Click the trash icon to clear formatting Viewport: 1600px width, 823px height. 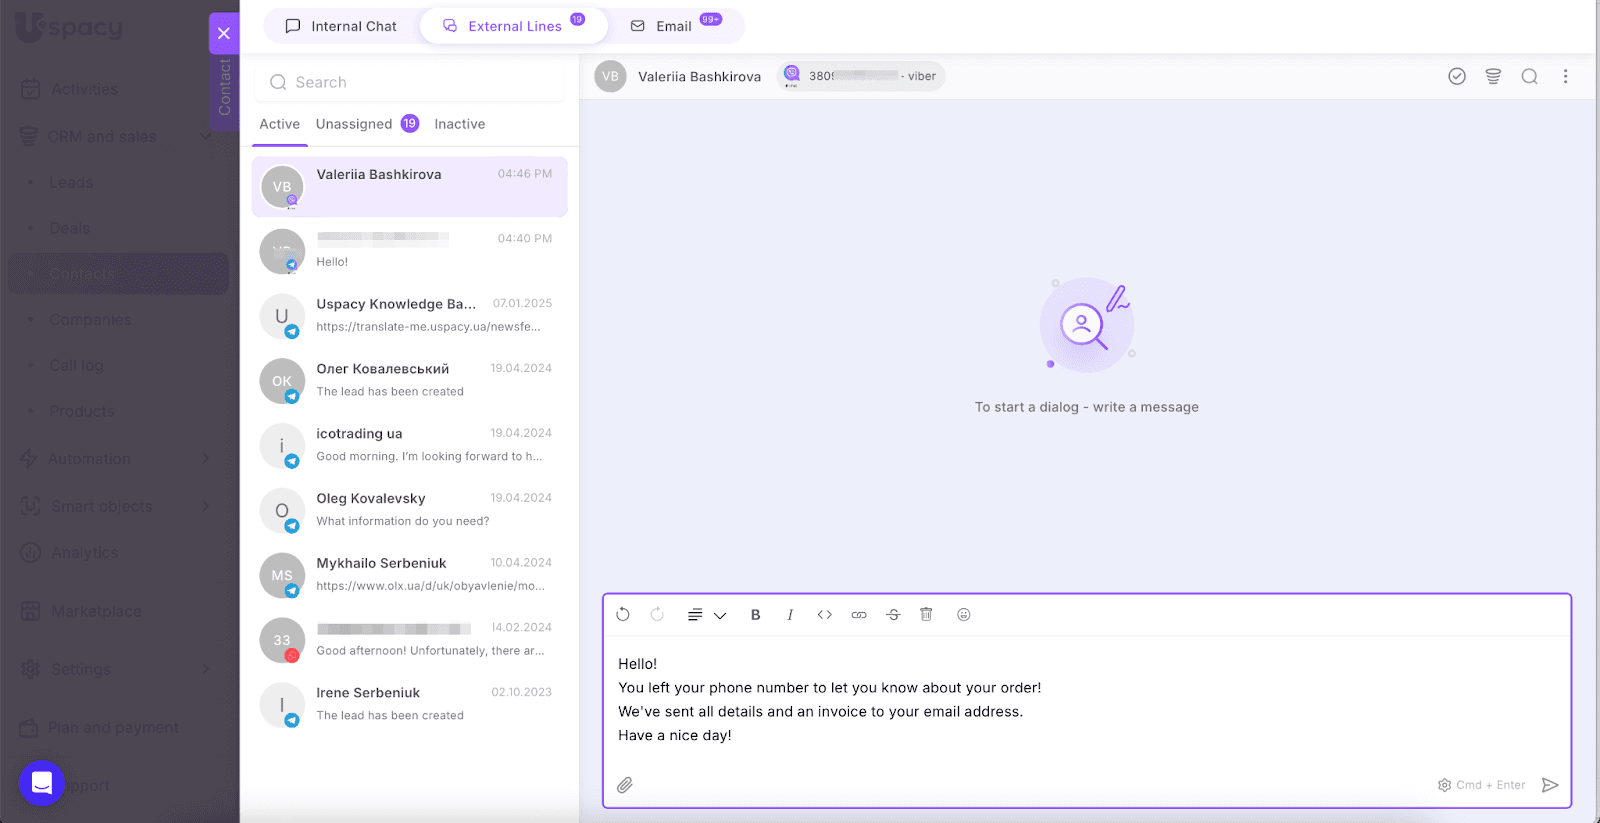click(x=926, y=615)
